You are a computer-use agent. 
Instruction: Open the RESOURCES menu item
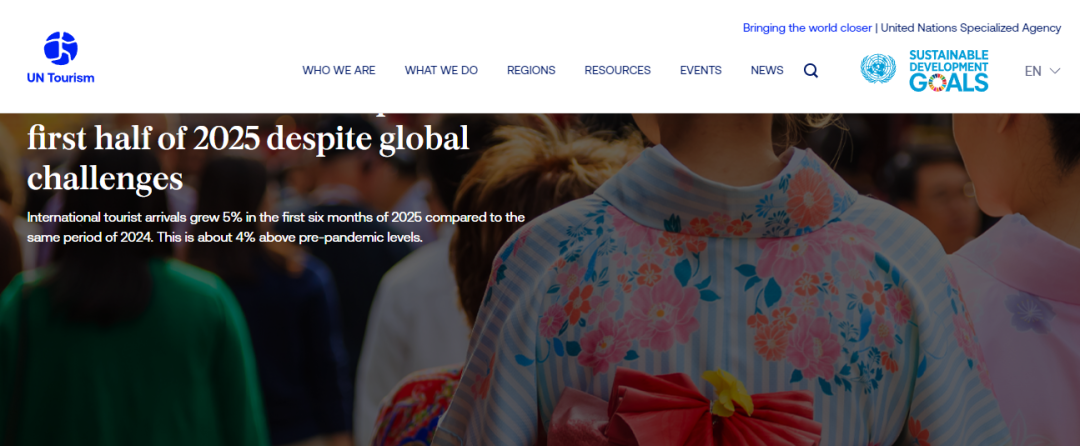(617, 70)
